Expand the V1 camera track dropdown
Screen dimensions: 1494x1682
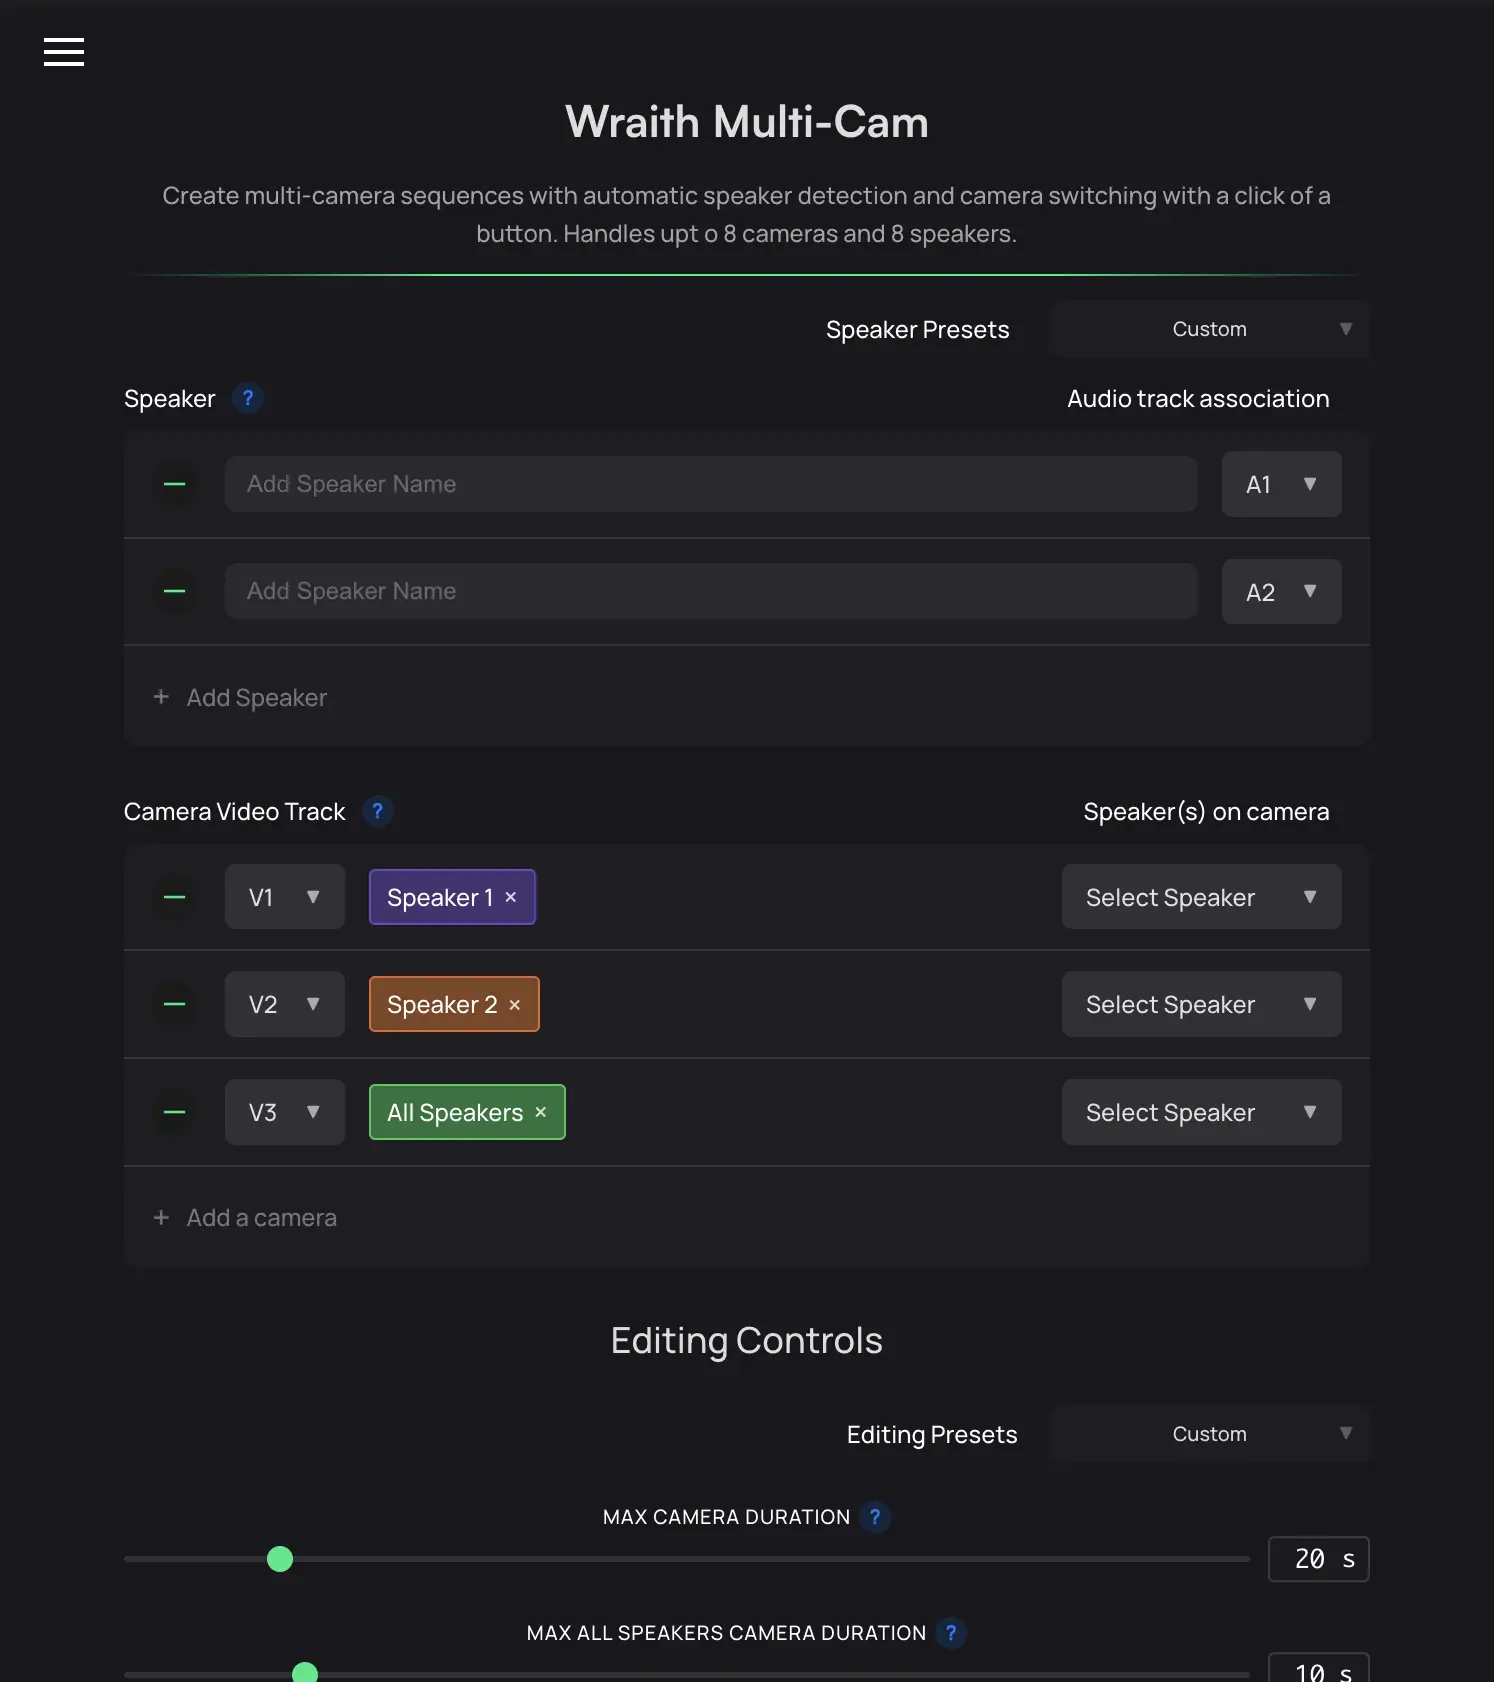point(284,897)
